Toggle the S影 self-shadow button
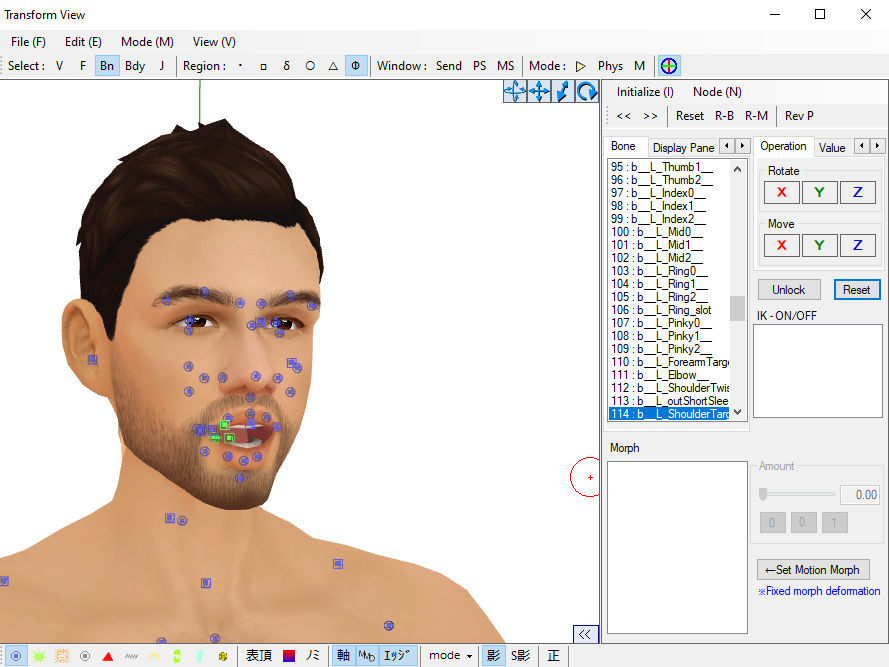 pos(520,656)
